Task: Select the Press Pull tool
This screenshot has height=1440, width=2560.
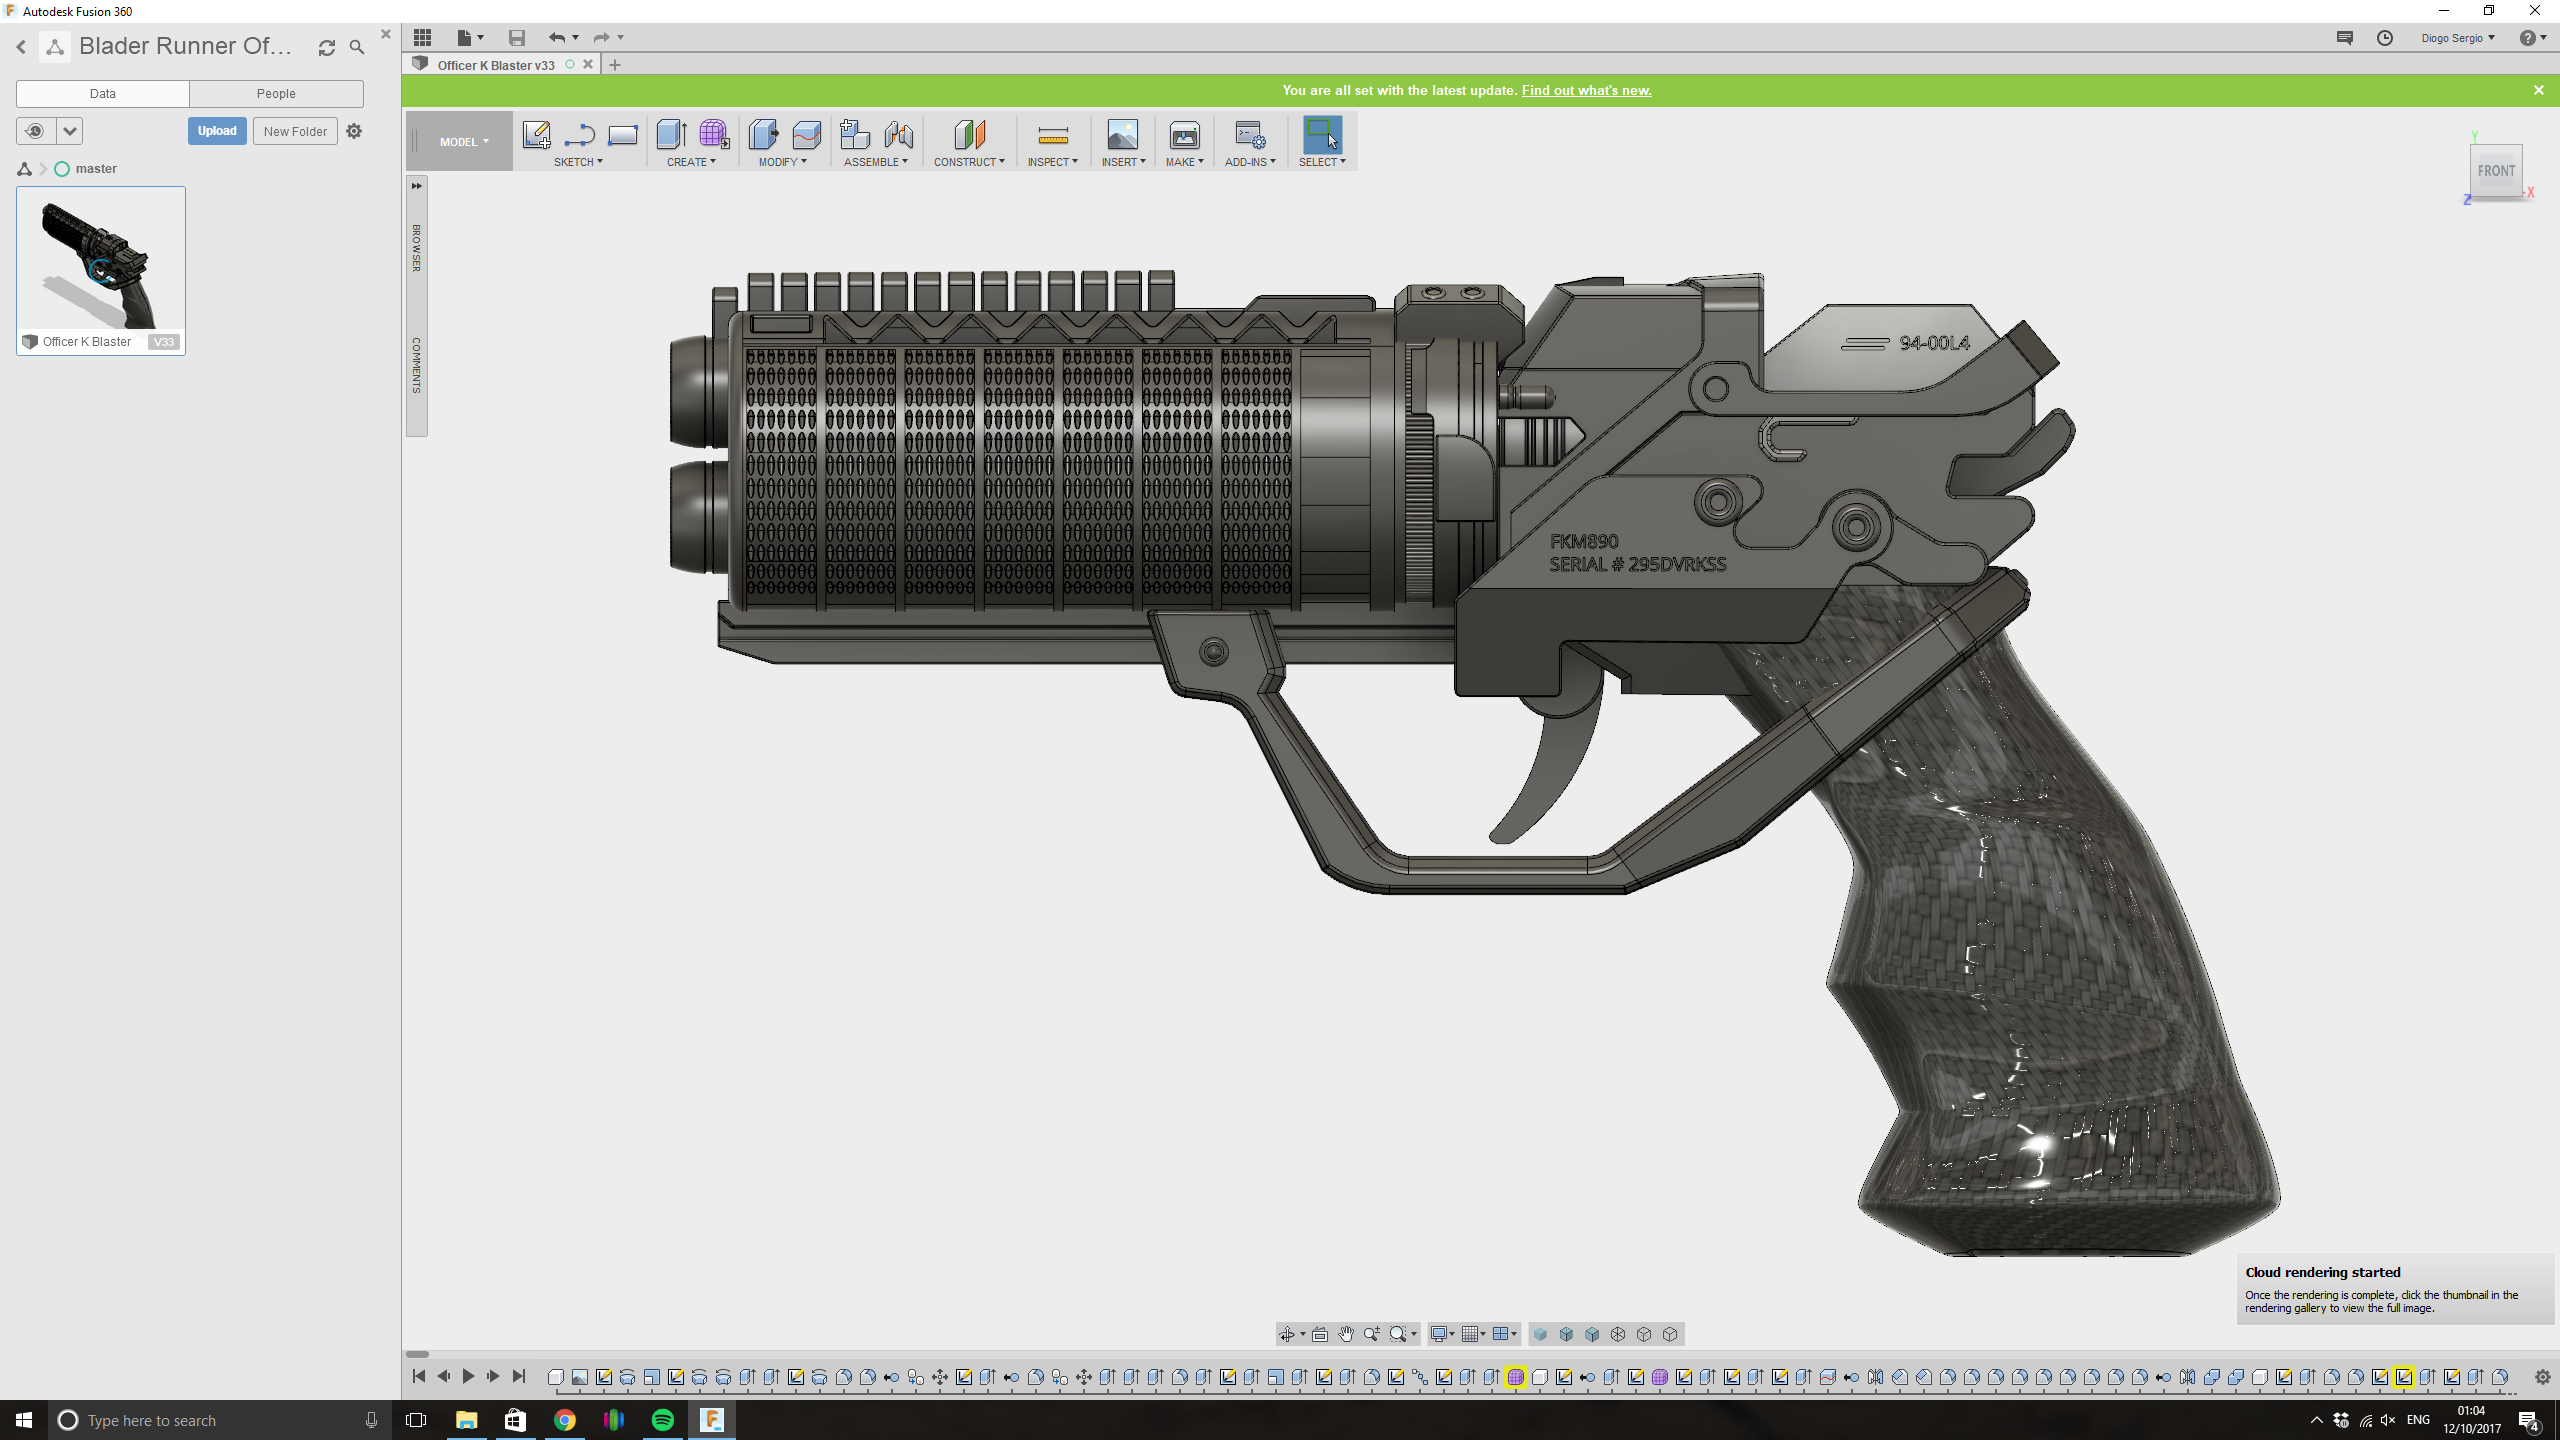Action: [x=763, y=134]
